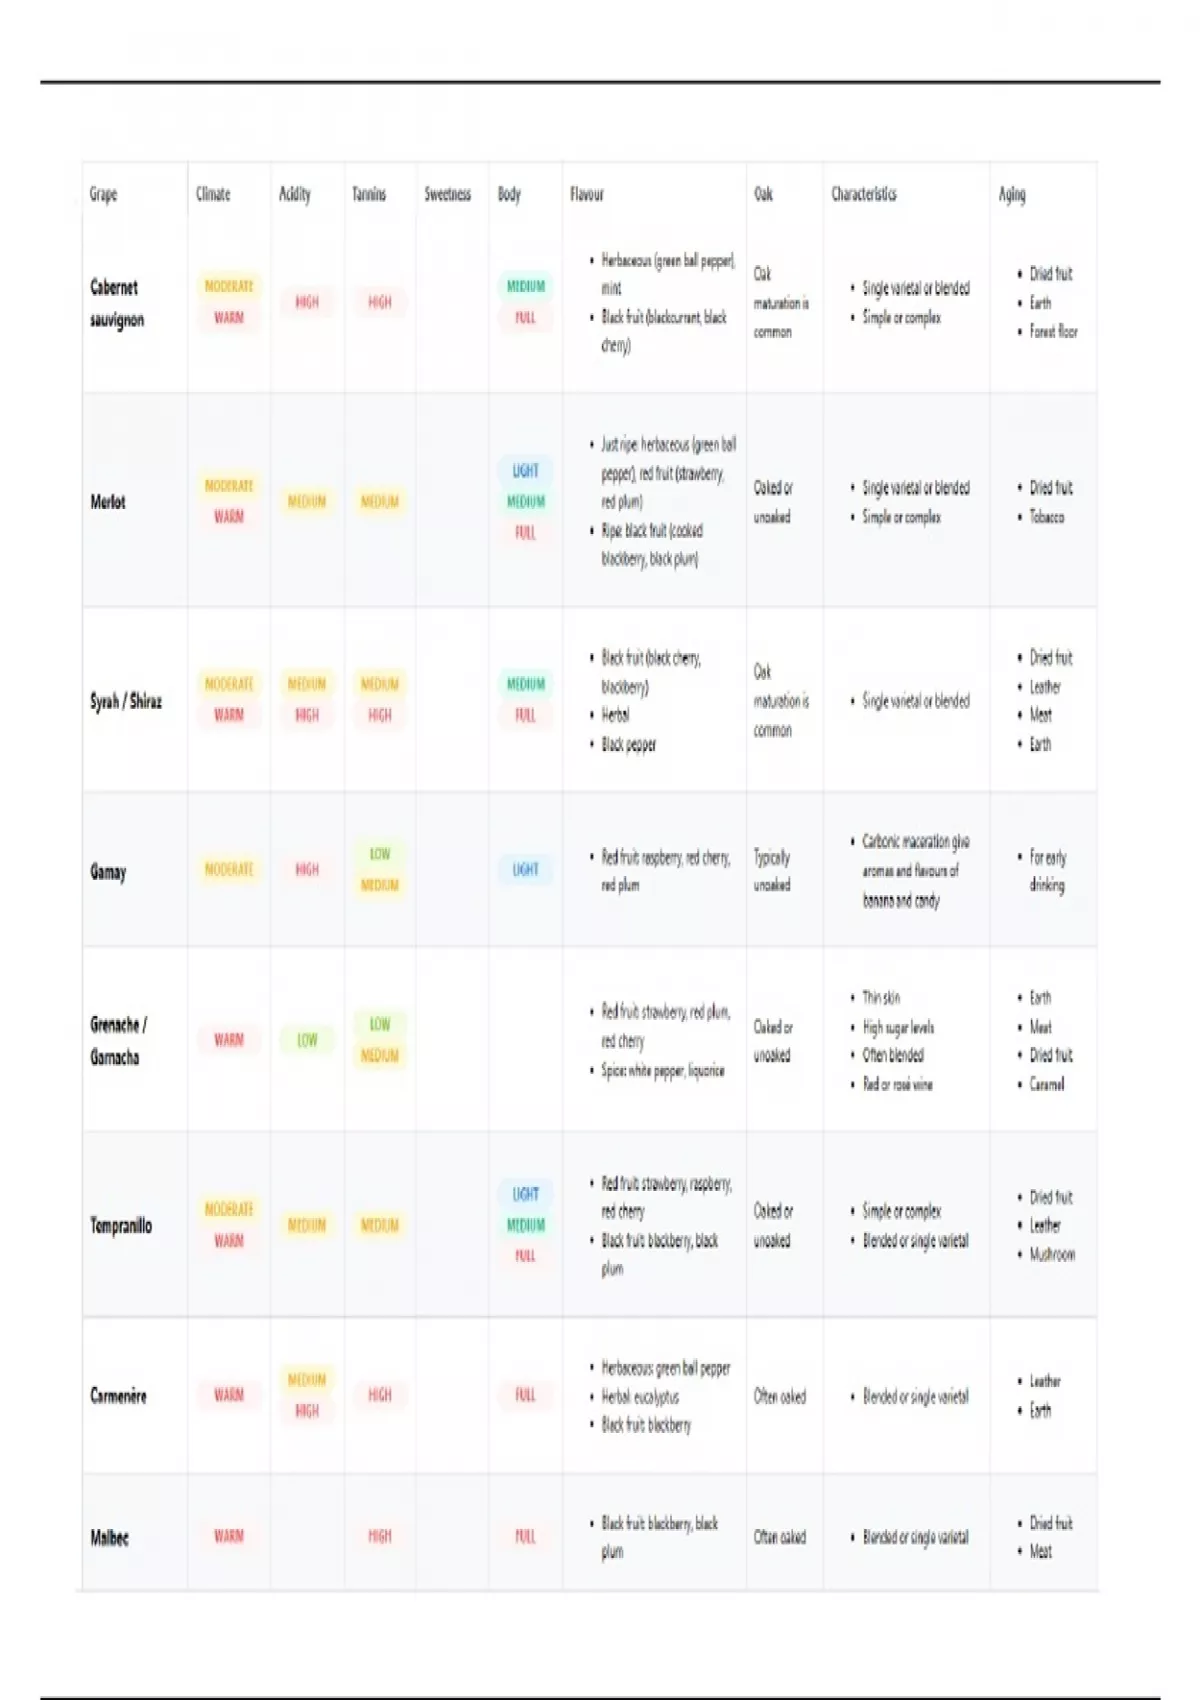The width and height of the screenshot is (1200, 1700).
Task: Click the Grenache / Garnacha grape name
Action: [118, 1040]
